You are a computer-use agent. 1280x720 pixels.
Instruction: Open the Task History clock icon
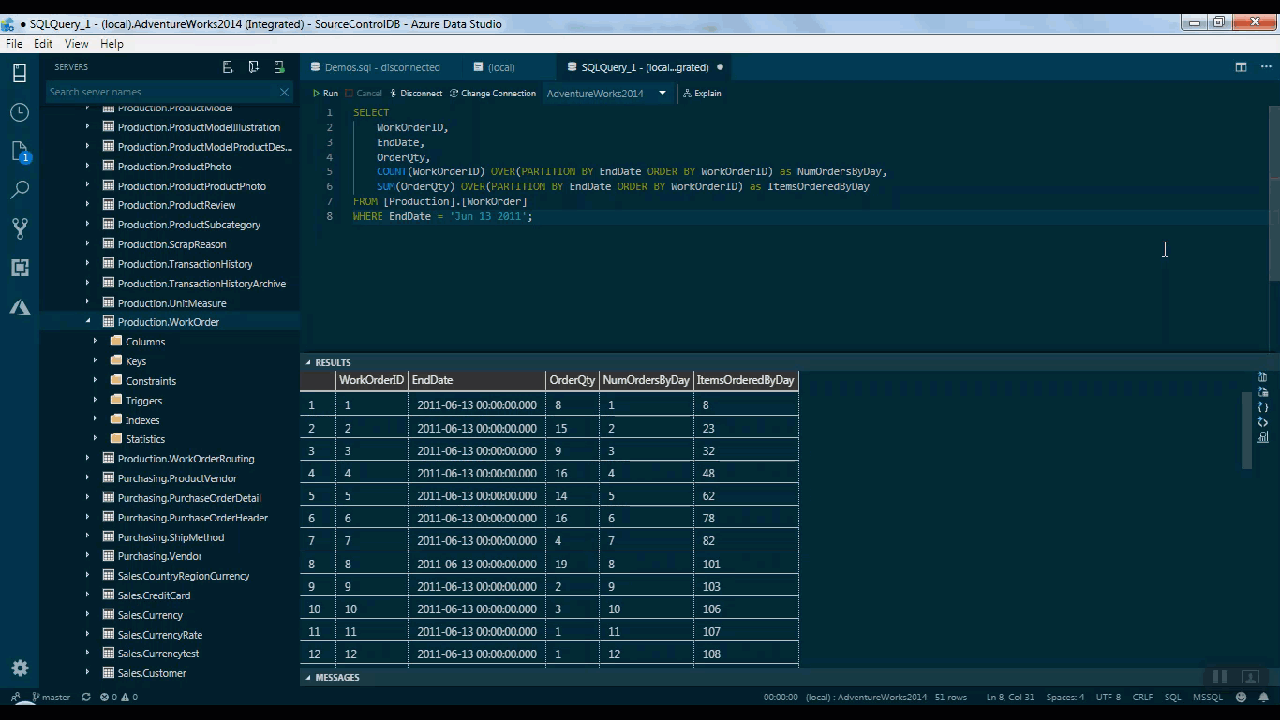pos(19,112)
